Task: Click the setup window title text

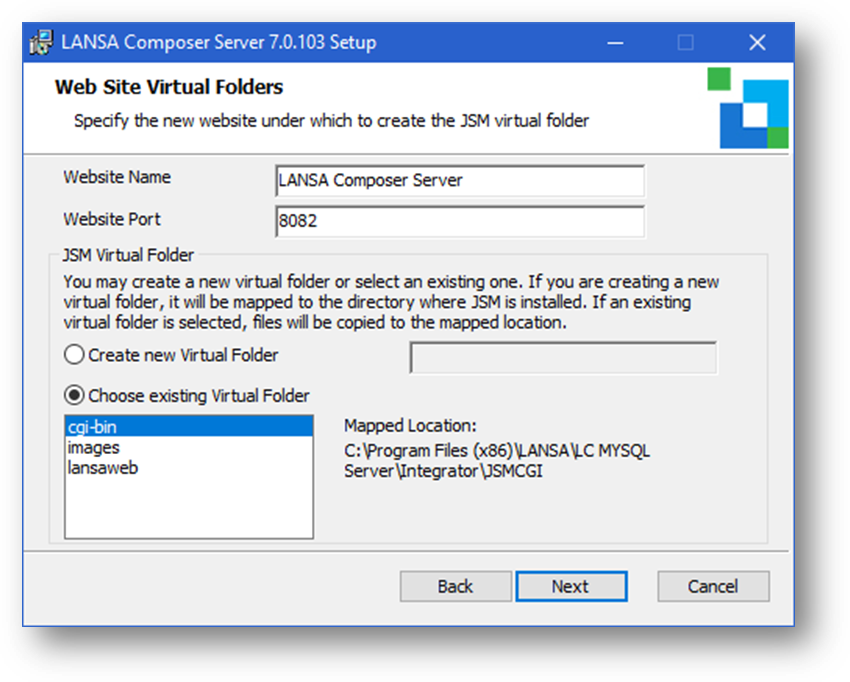Action: tap(218, 43)
